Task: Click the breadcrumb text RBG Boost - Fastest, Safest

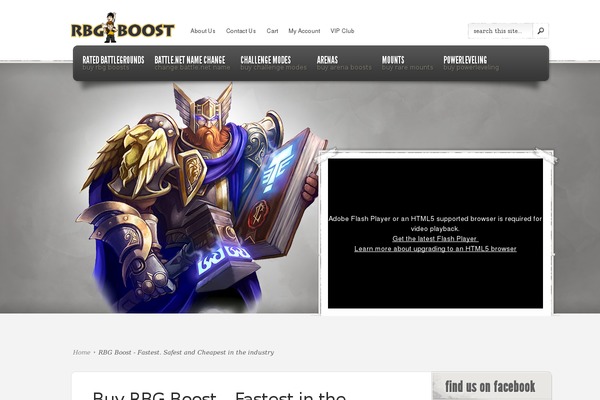Action: click(x=186, y=352)
